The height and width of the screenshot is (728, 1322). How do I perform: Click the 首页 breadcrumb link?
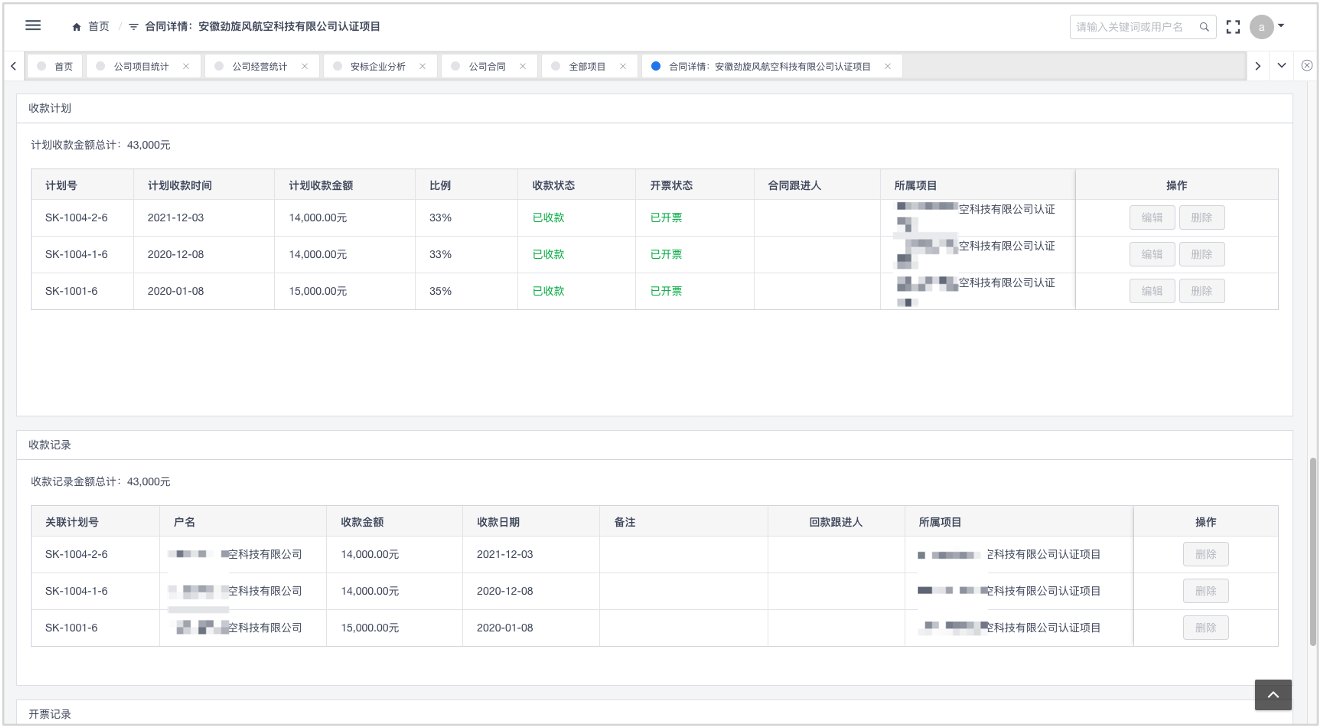coord(99,26)
